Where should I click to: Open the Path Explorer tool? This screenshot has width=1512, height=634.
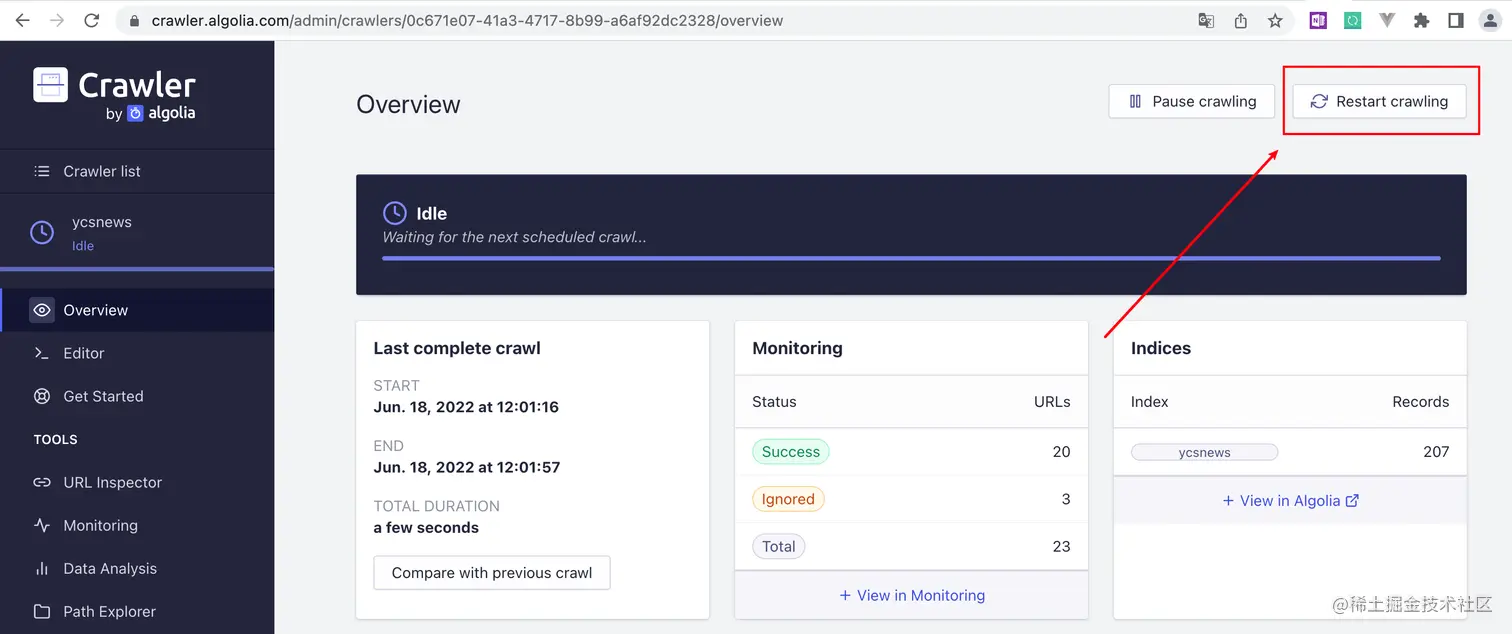(109, 611)
